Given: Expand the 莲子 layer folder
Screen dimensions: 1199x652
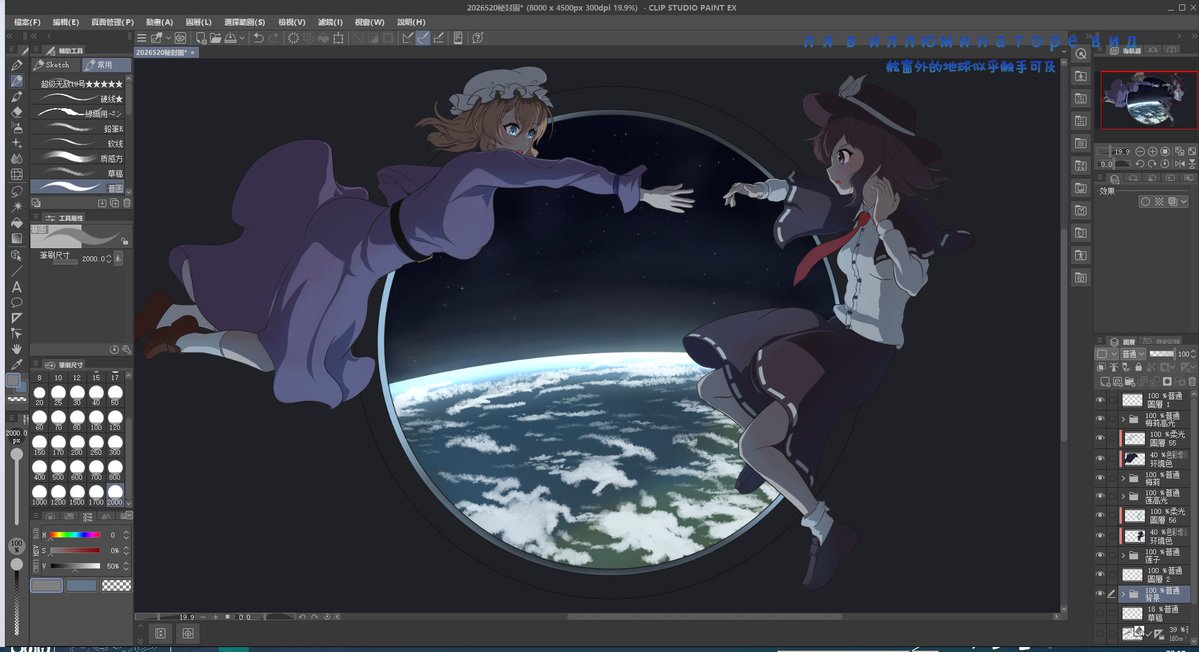Looking at the screenshot, I should (1123, 555).
